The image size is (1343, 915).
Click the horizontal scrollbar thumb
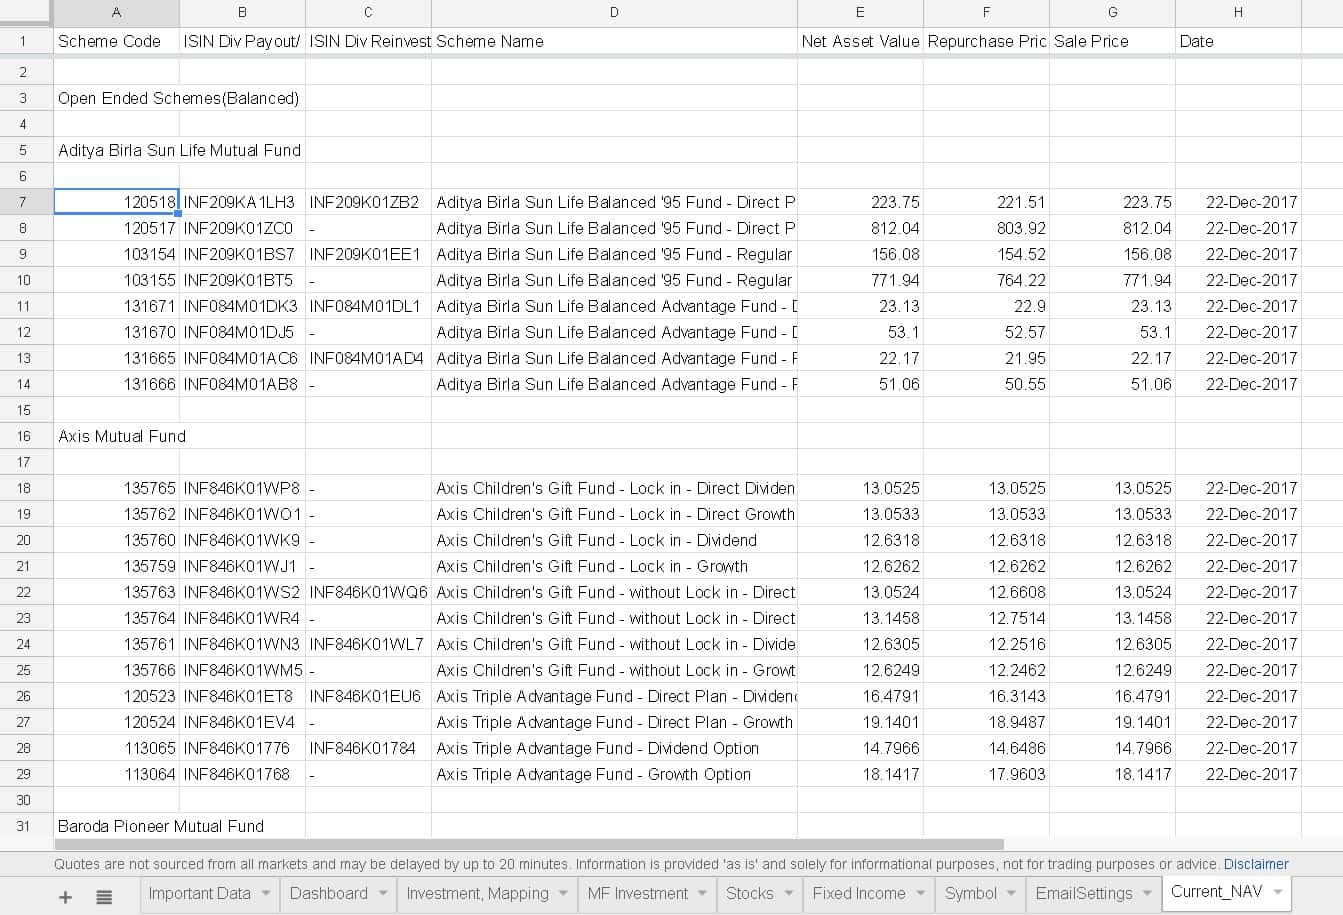(528, 845)
